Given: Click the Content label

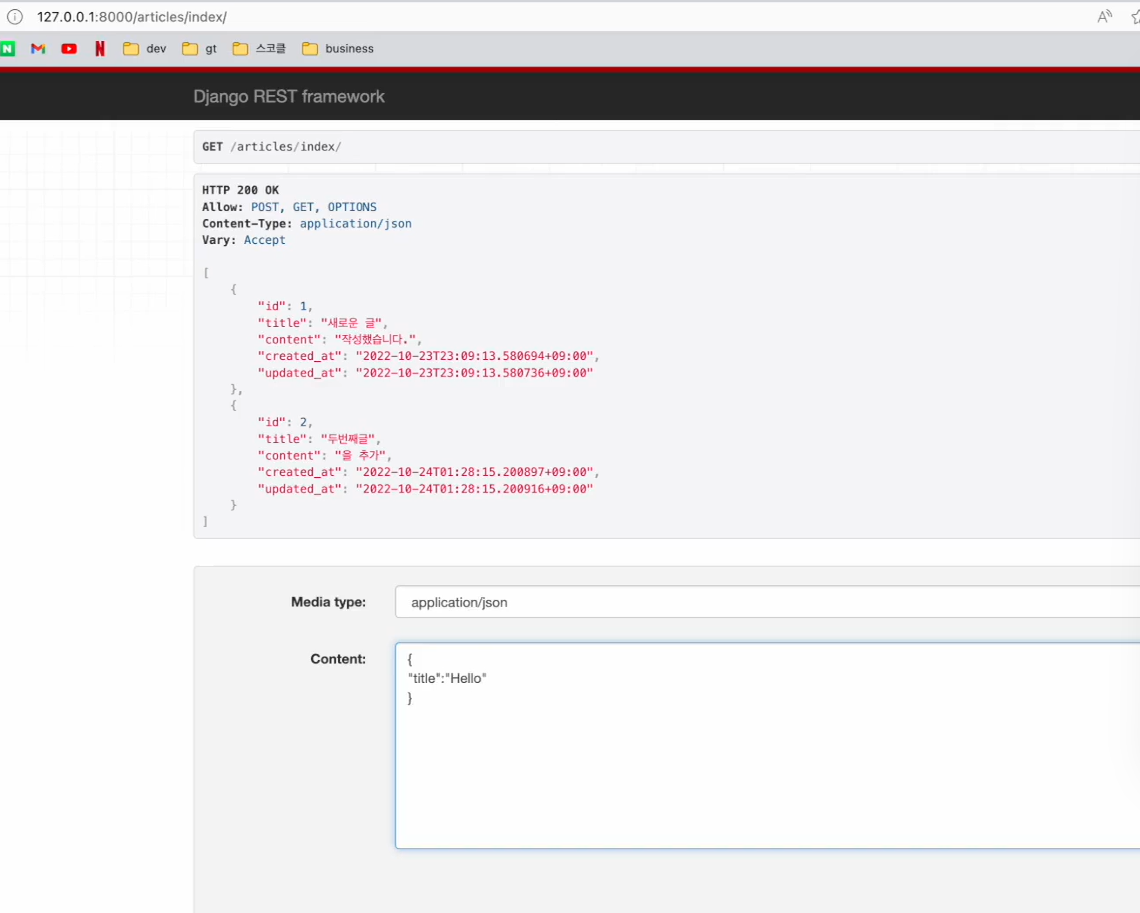Looking at the screenshot, I should pyautogui.click(x=338, y=659).
